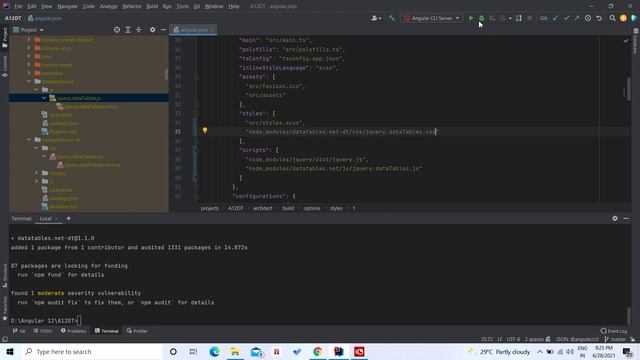The height and width of the screenshot is (360, 640).
Task: Click select opened file target icon
Action: point(117,30)
